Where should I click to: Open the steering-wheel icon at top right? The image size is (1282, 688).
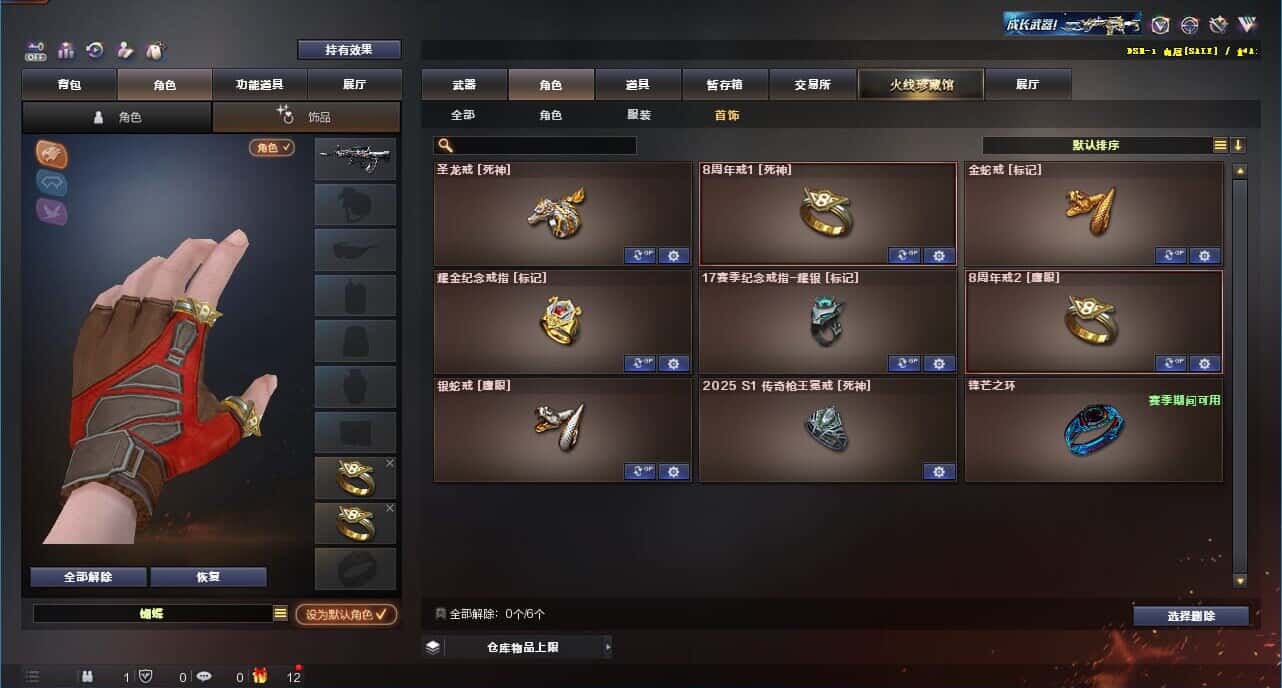point(1189,25)
